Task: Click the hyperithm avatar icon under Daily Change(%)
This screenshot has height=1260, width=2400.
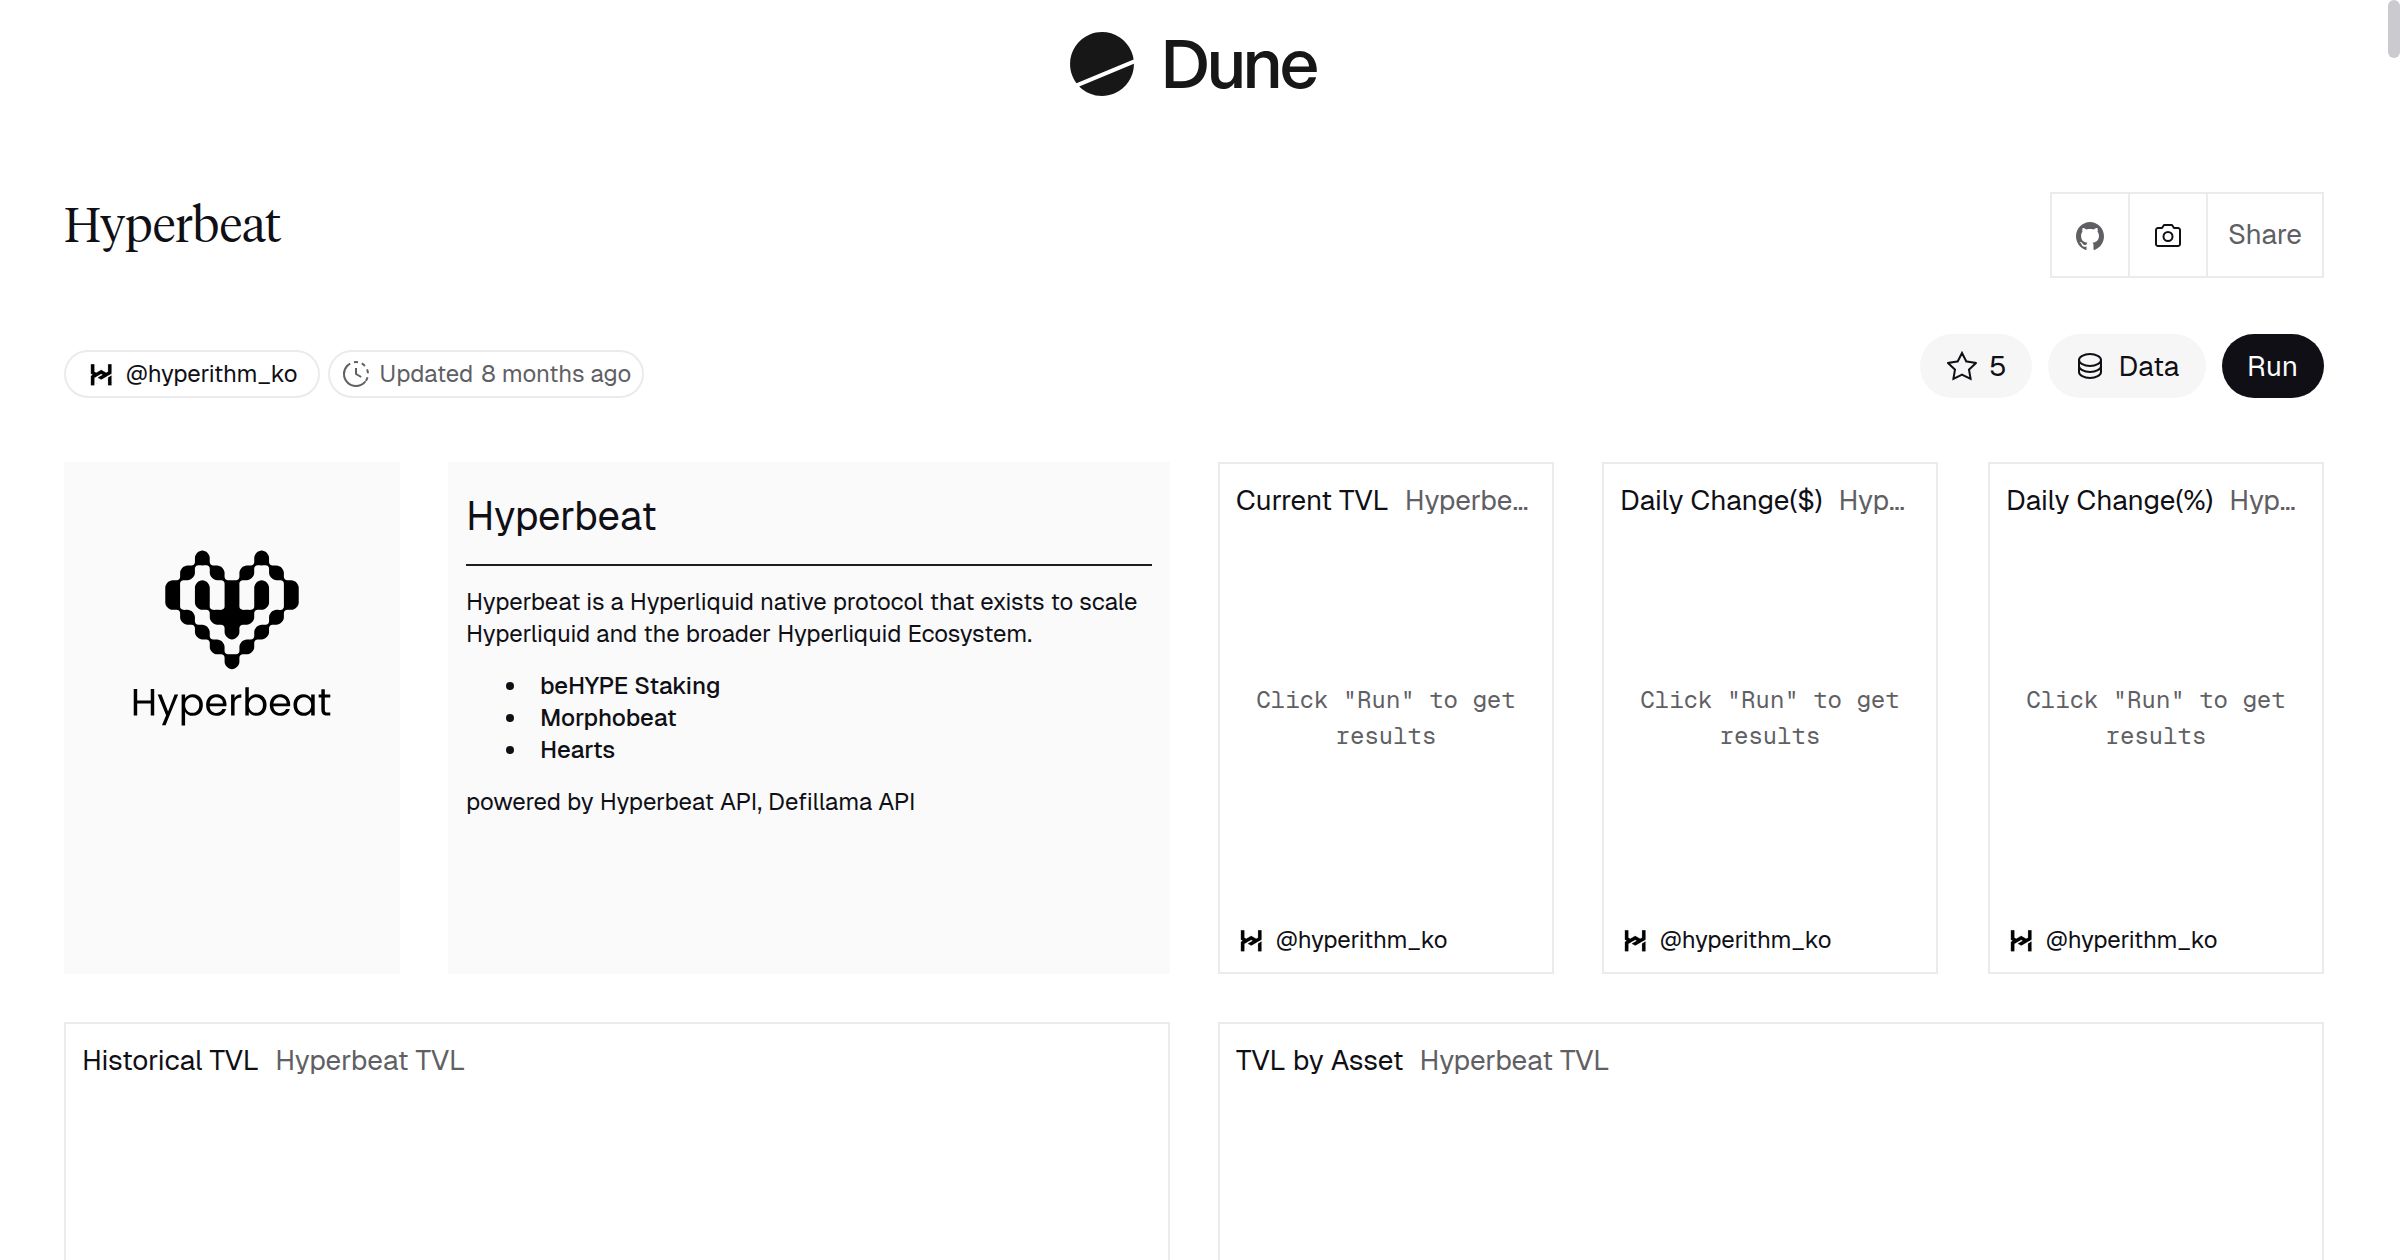Action: (x=2020, y=940)
